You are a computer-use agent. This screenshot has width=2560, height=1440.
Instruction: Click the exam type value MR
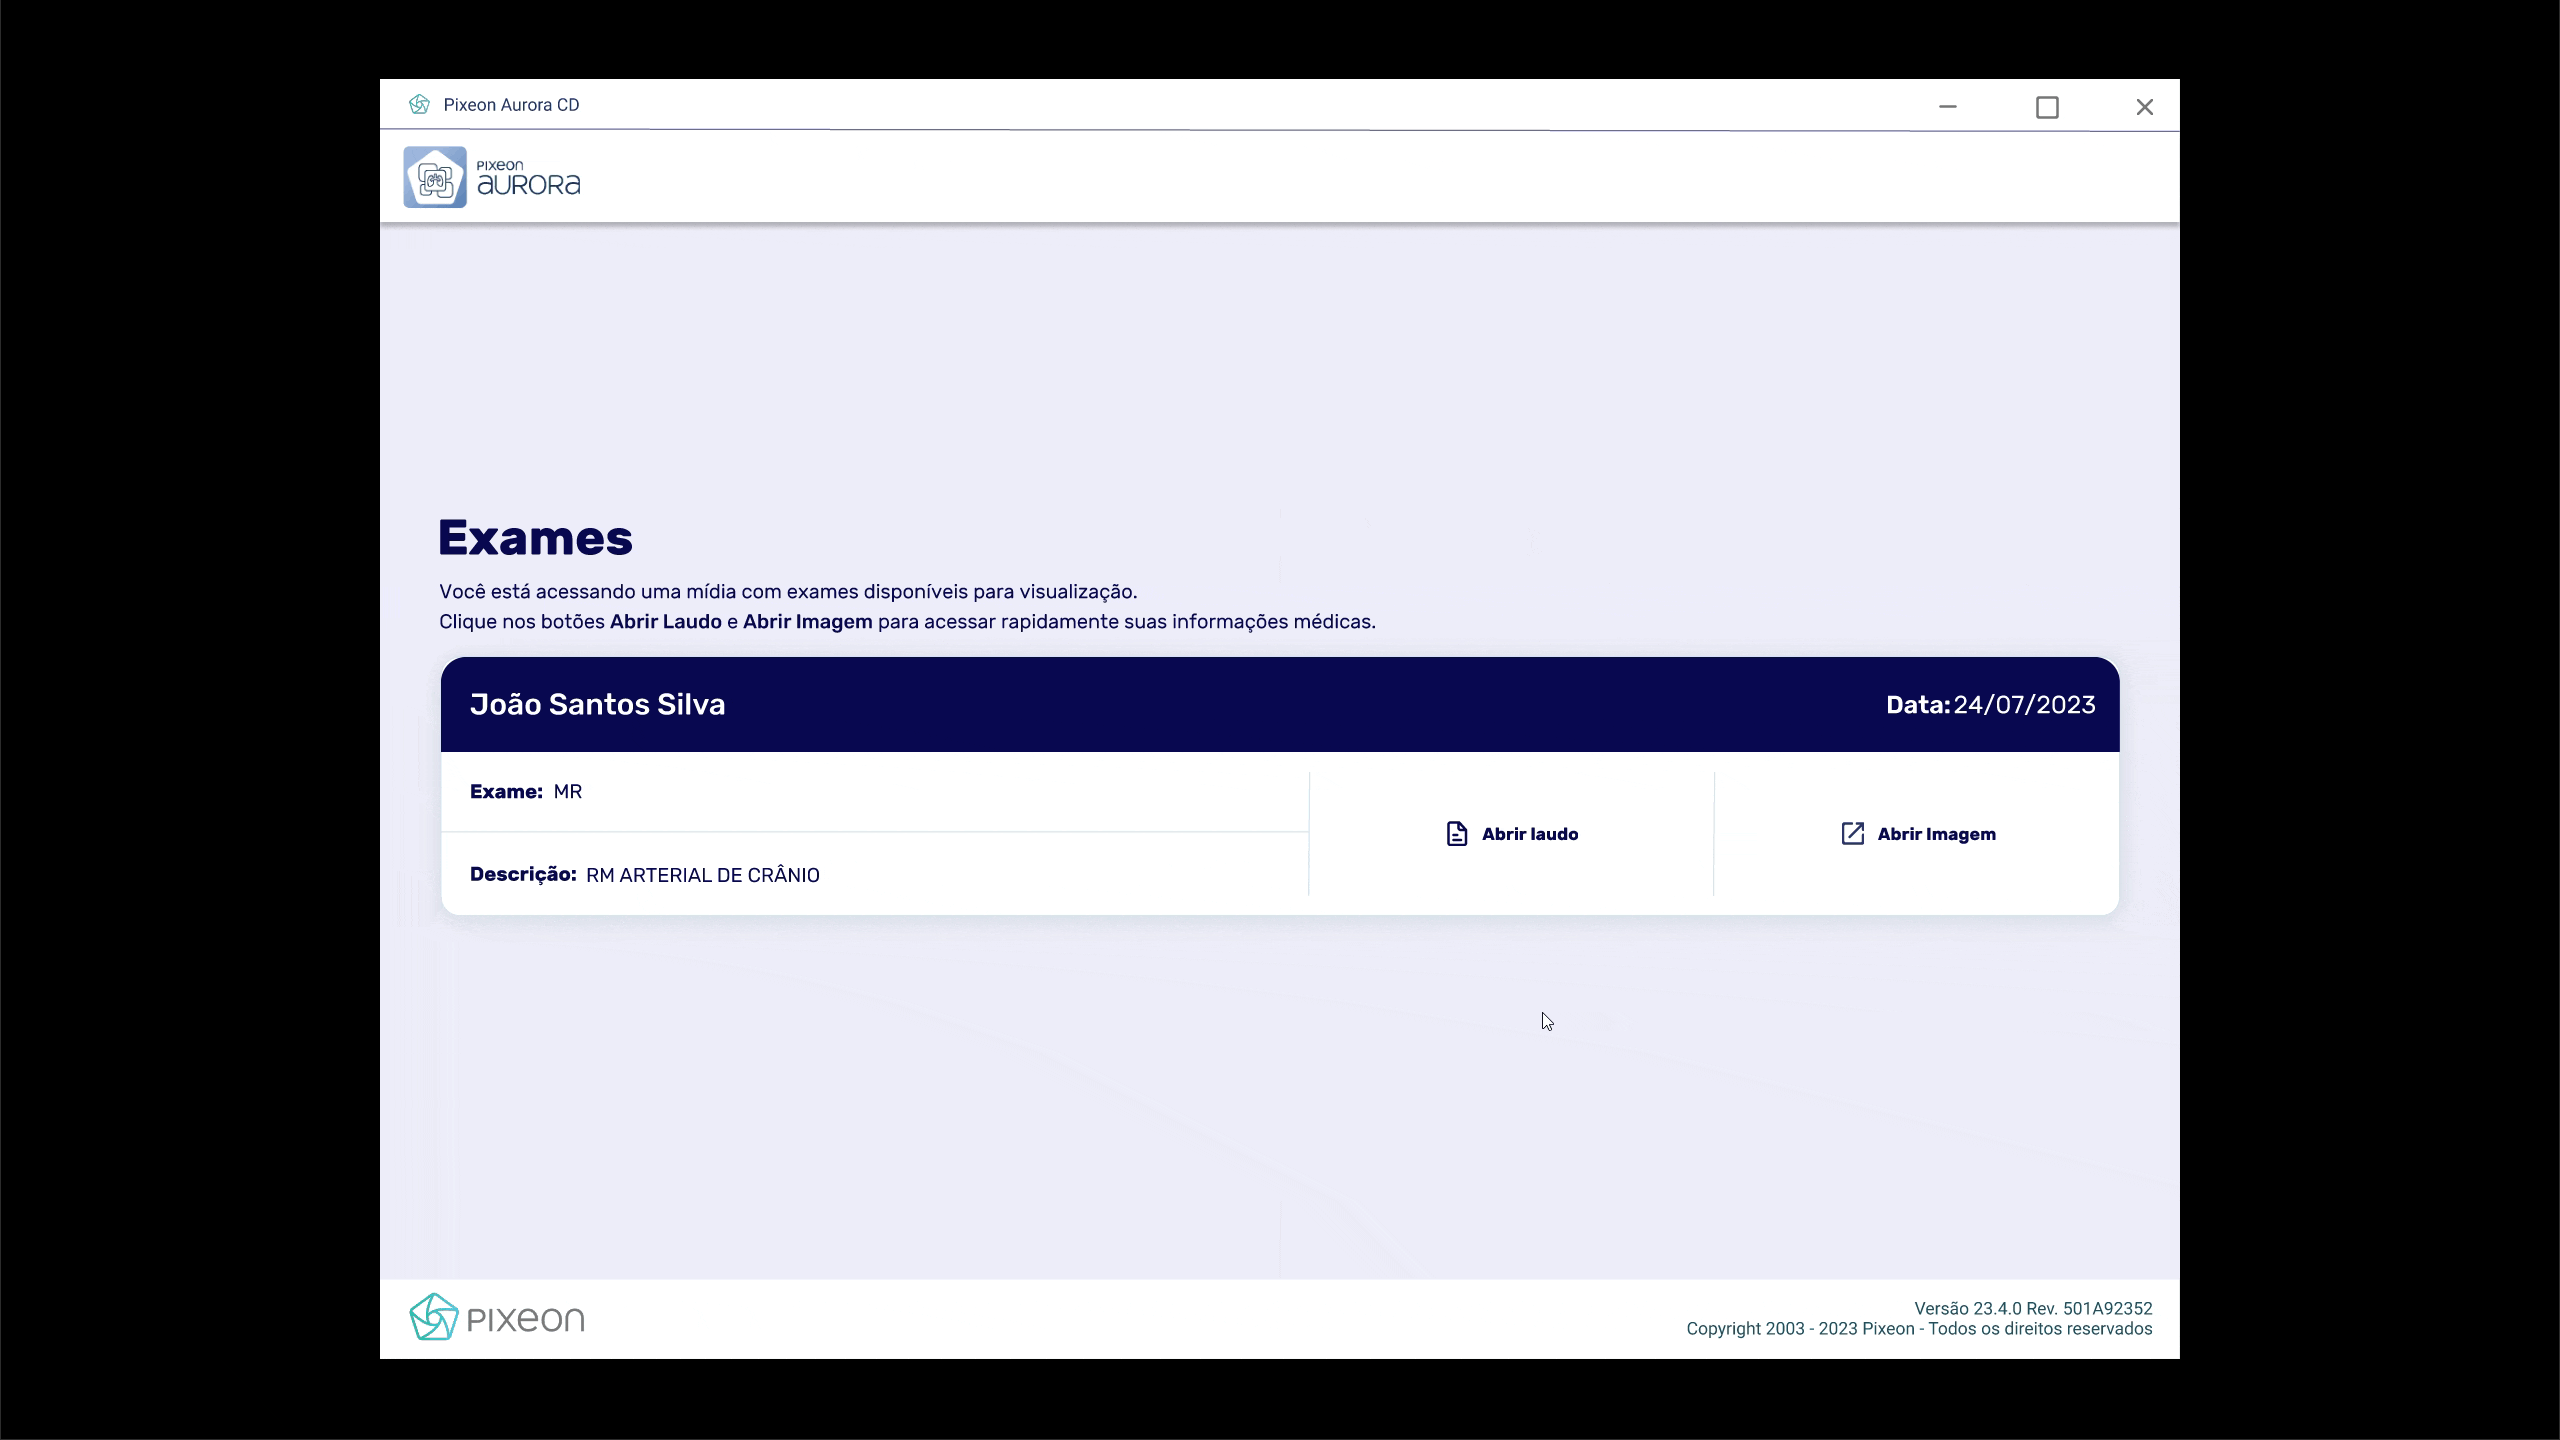[x=568, y=792]
